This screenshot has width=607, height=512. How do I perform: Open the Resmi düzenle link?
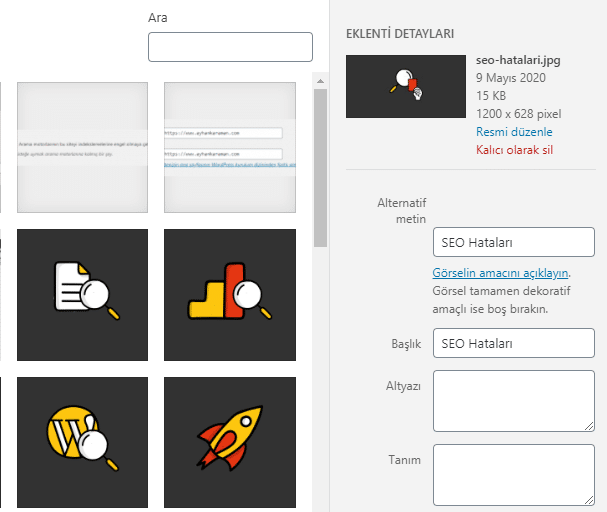point(514,132)
